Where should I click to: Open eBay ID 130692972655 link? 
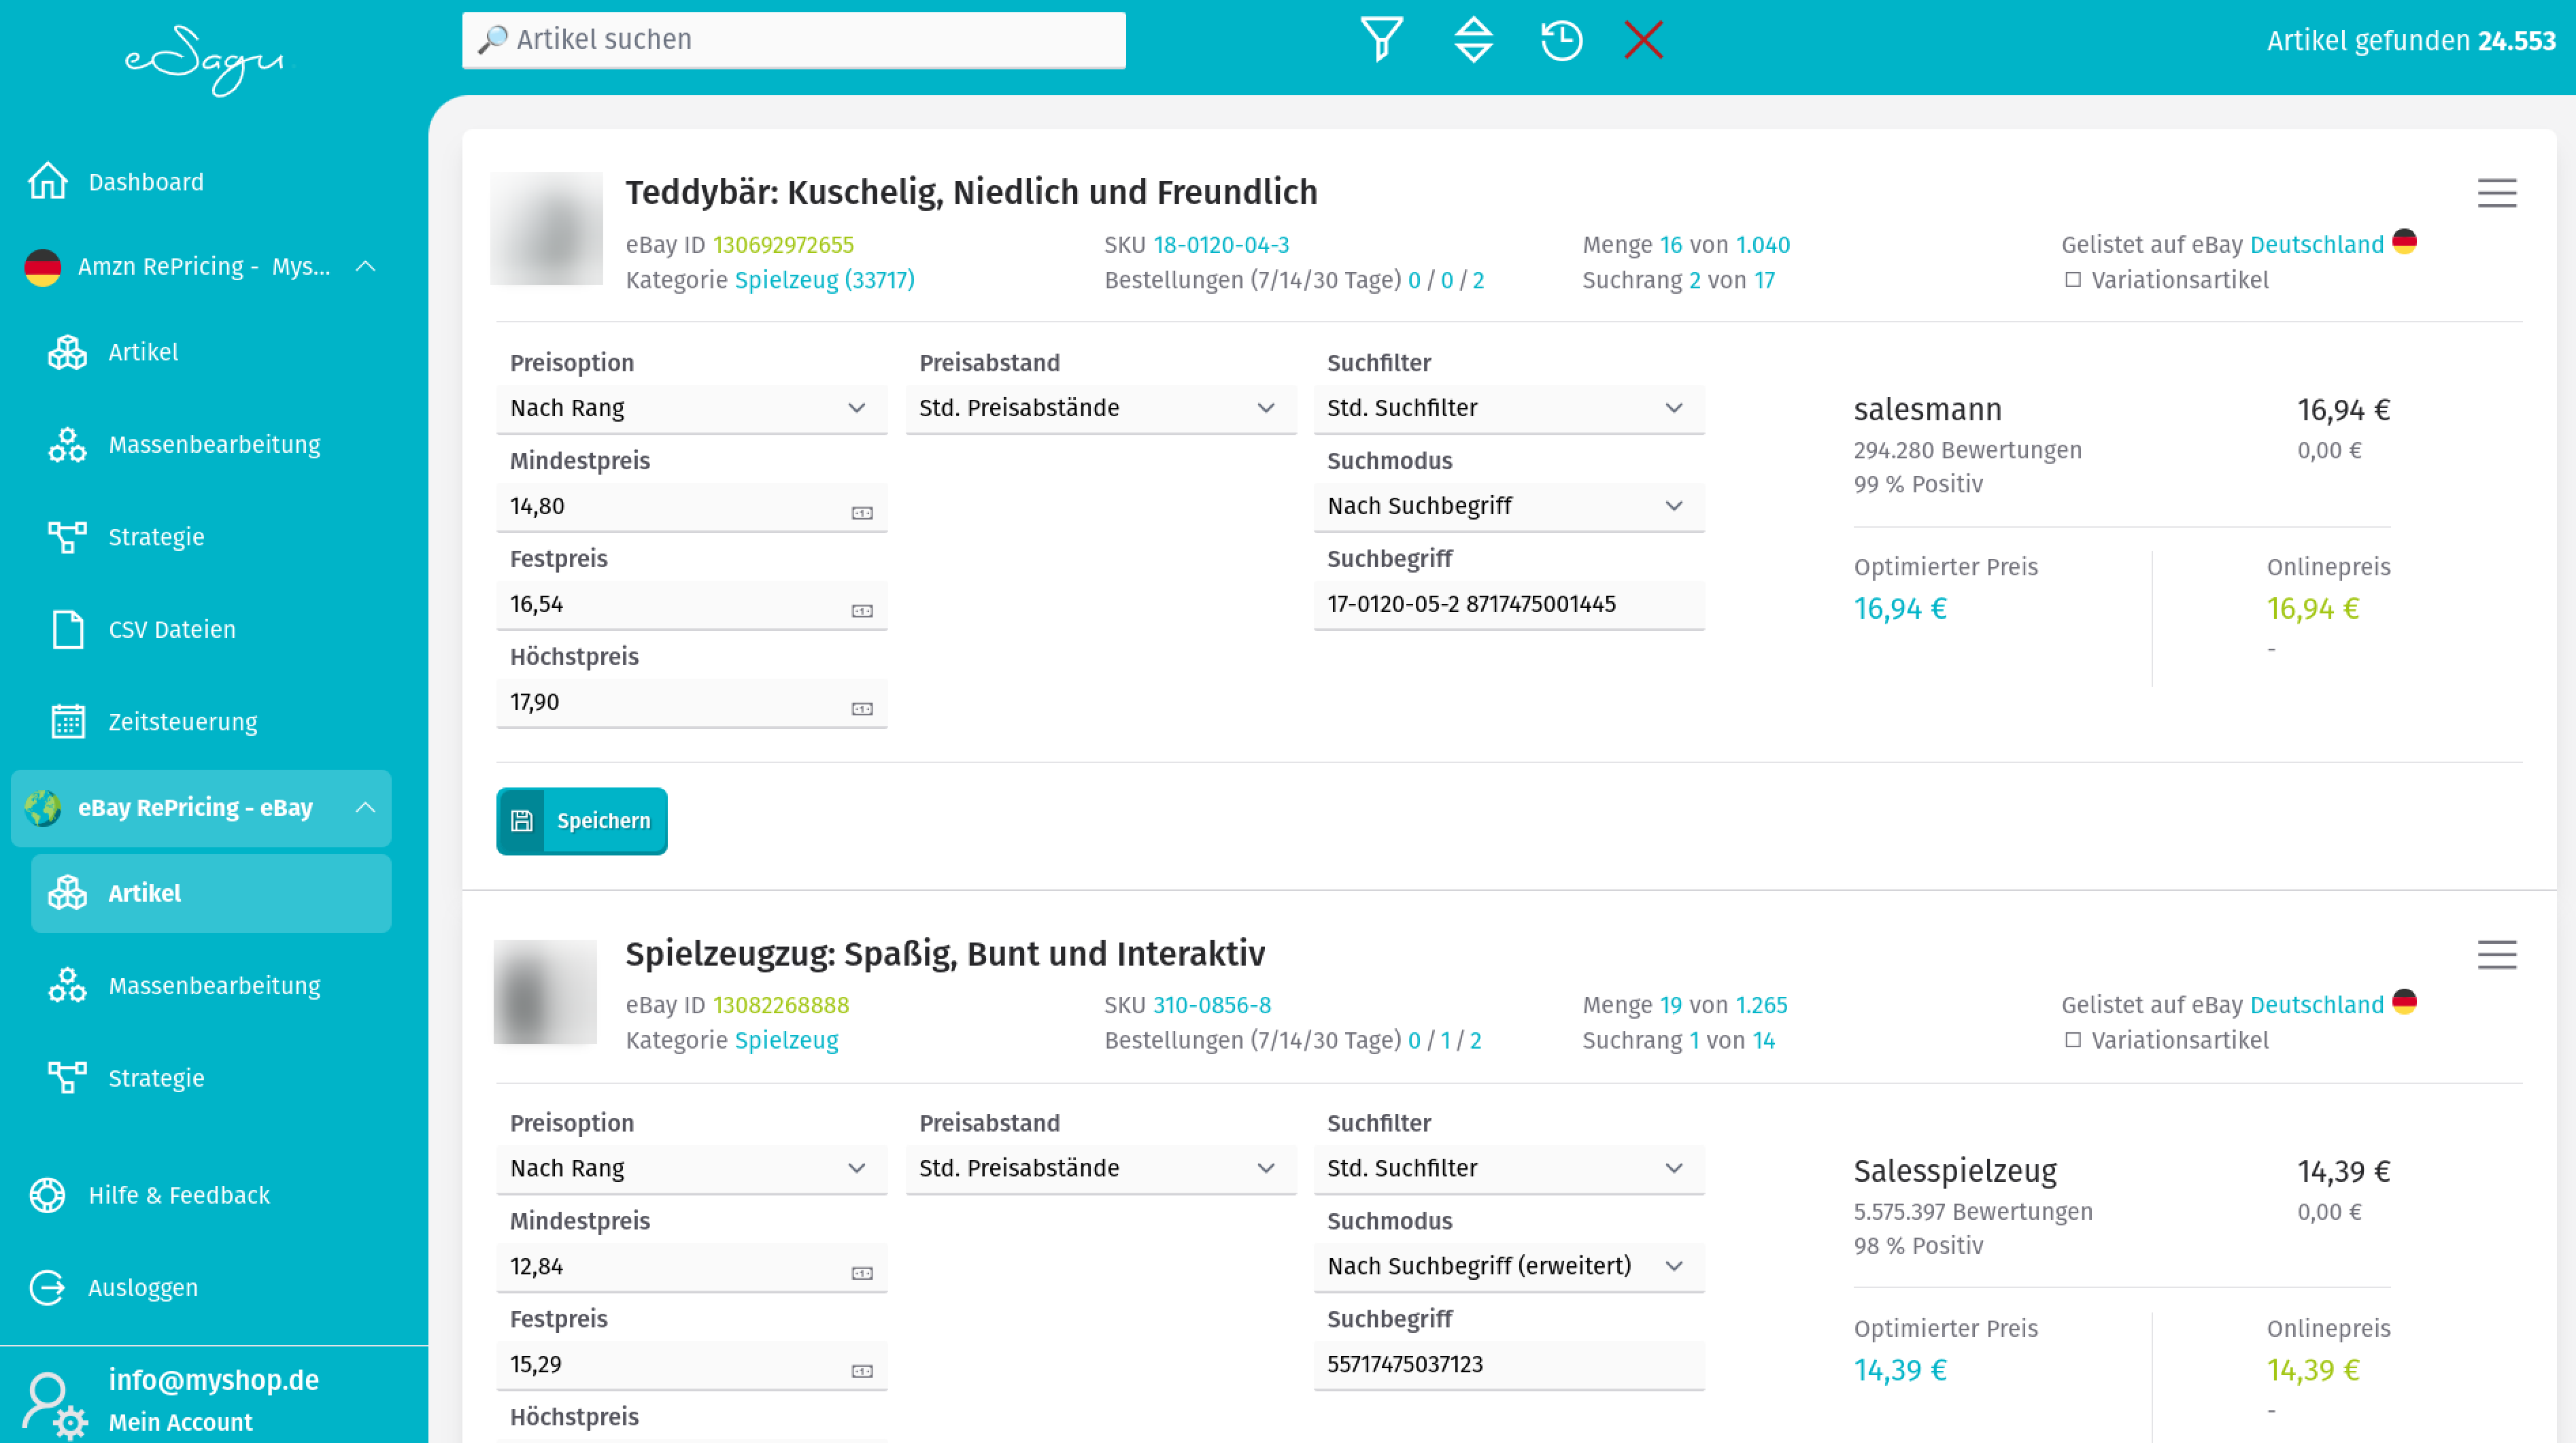[x=783, y=245]
